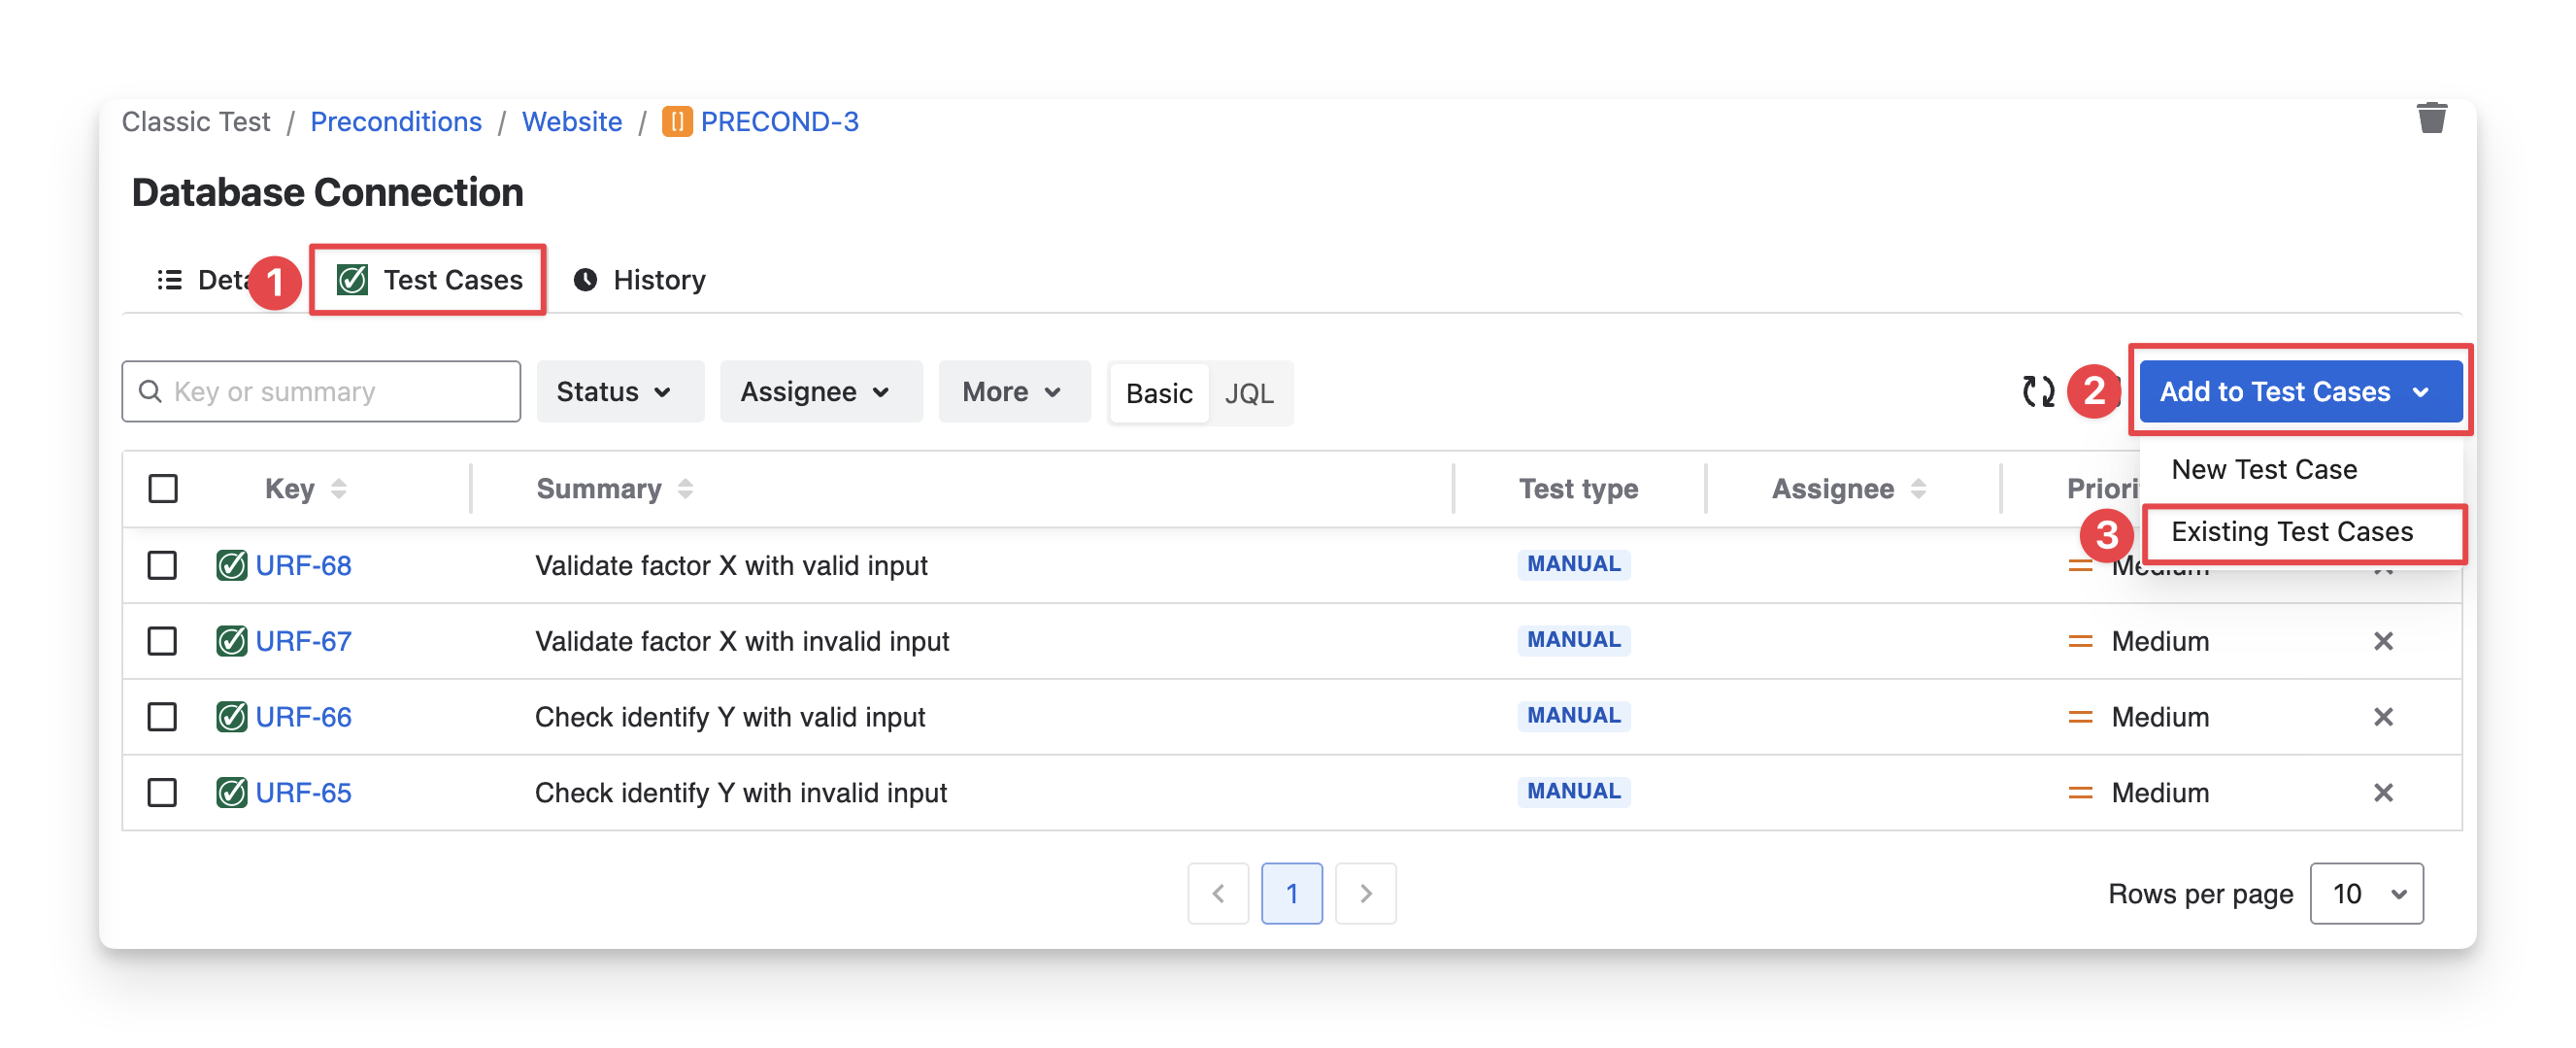Switch to the History tab
The height and width of the screenshot is (1048, 2576).
[x=640, y=280]
